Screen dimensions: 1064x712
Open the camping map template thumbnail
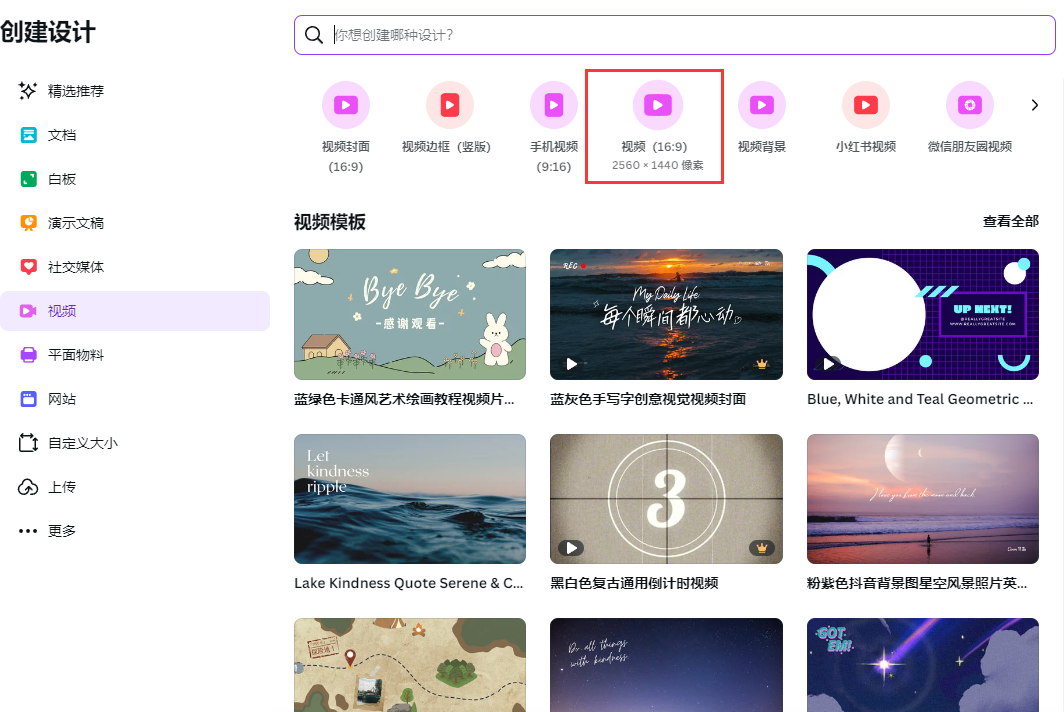[x=410, y=664]
